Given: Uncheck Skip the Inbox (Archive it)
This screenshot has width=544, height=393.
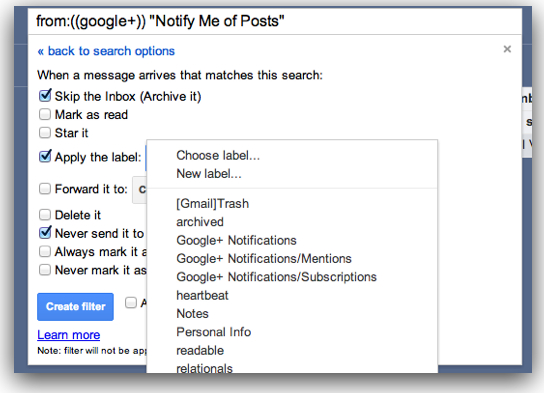Looking at the screenshot, I should pyautogui.click(x=45, y=96).
